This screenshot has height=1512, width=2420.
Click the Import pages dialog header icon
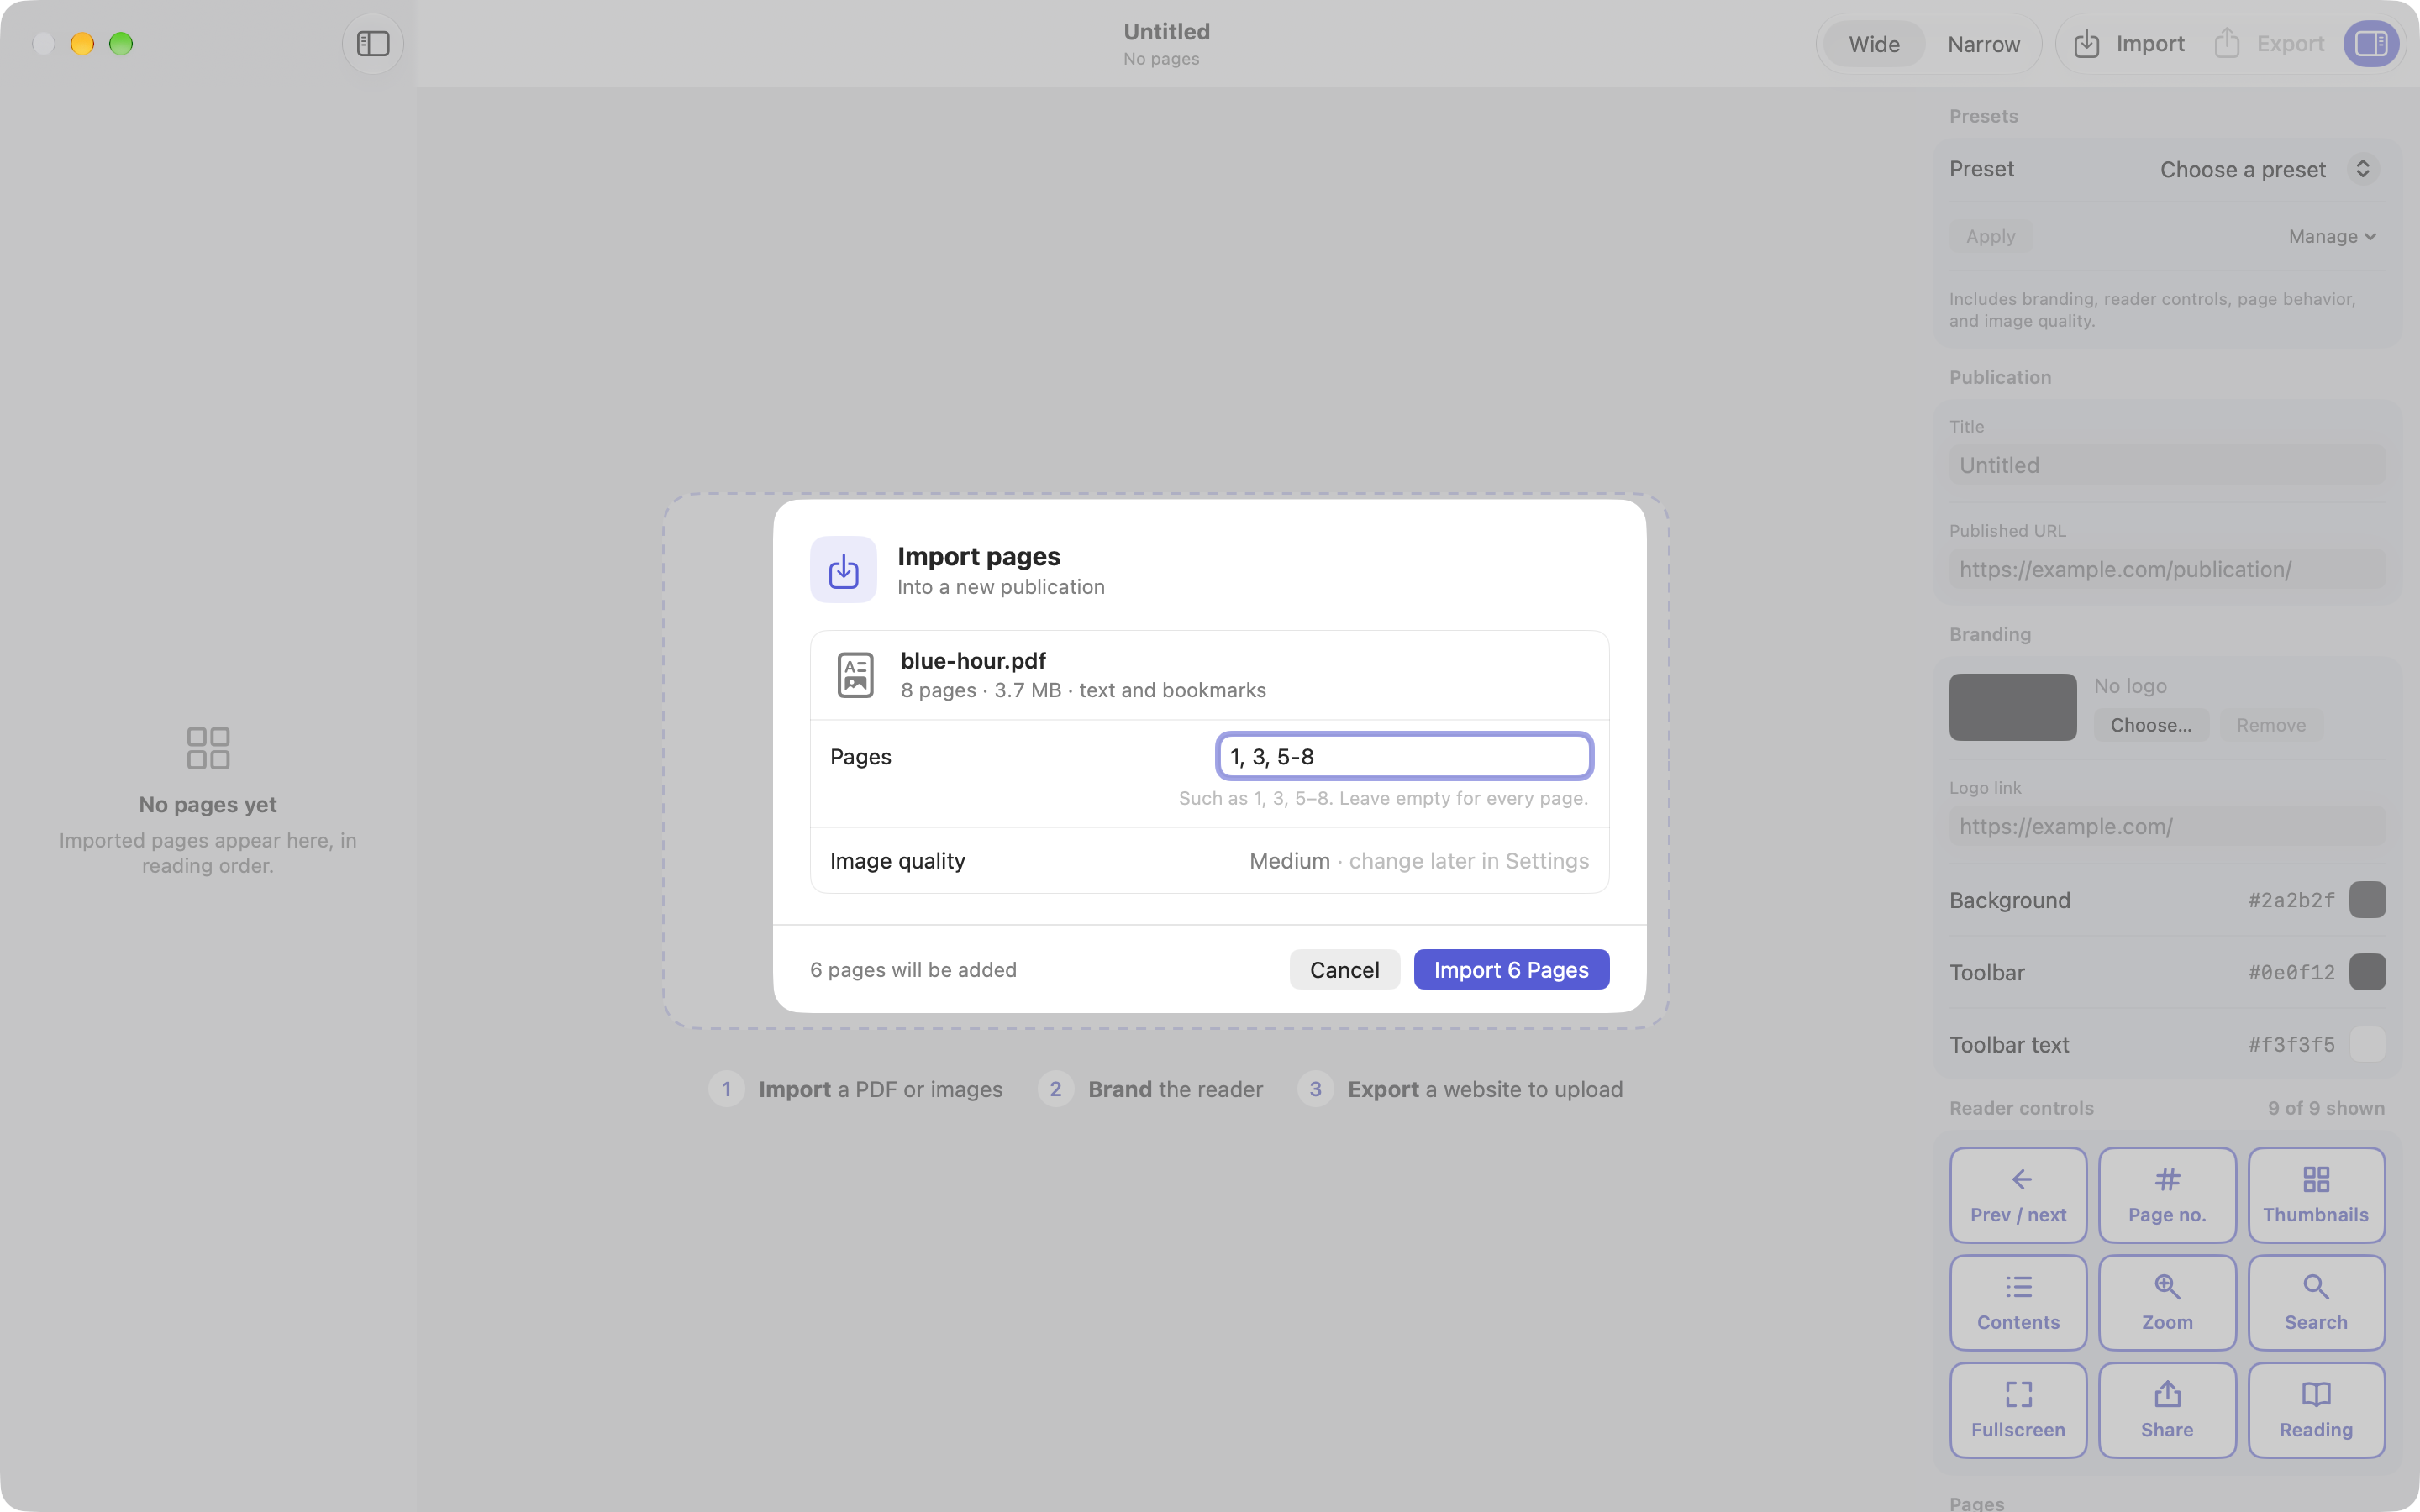click(843, 570)
